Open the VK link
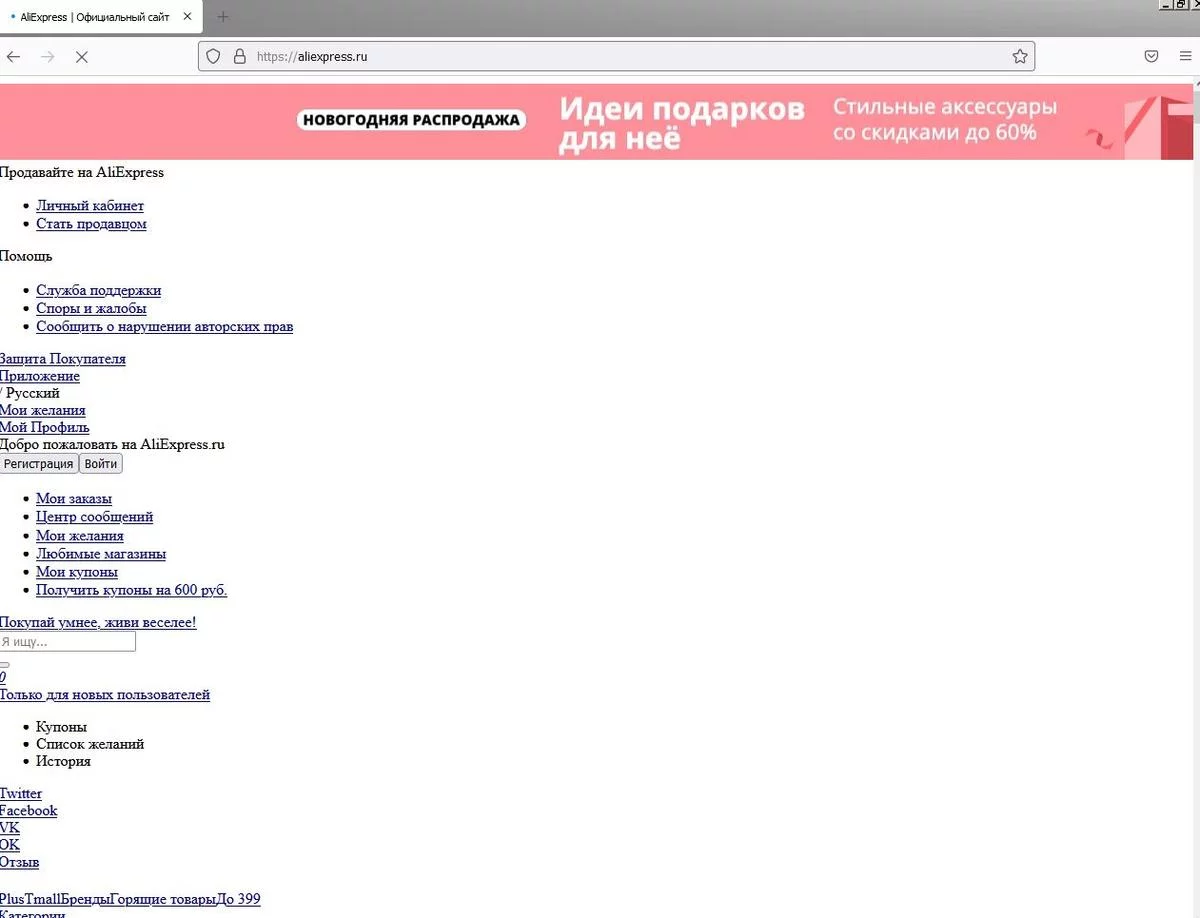 tap(10, 828)
